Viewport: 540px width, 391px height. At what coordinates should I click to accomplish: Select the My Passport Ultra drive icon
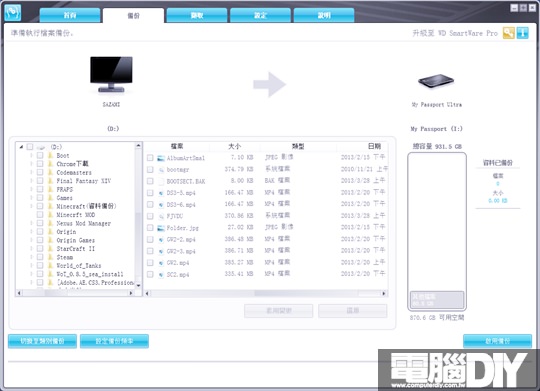(436, 82)
